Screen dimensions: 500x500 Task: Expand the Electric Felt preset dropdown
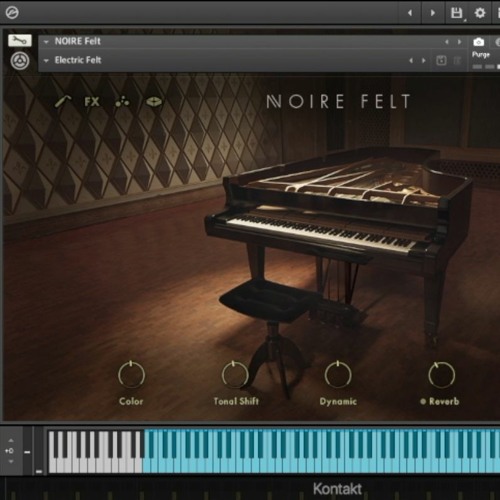pos(46,61)
